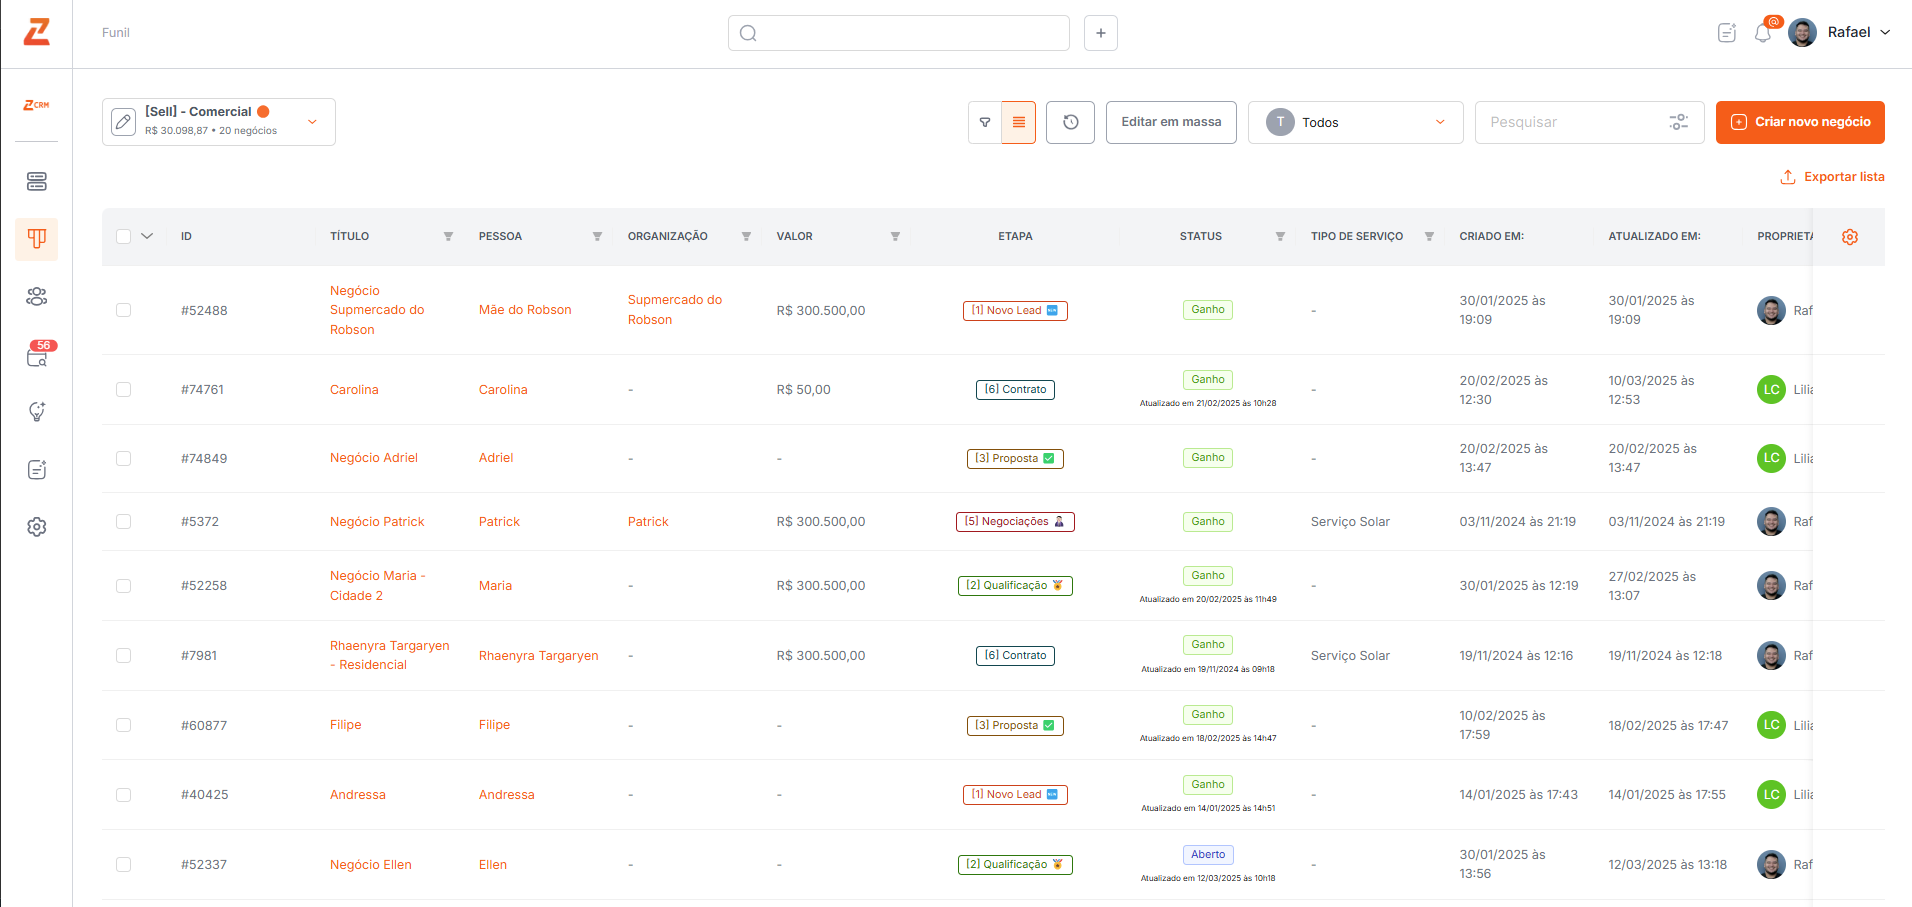Check the row #52258 checkbox
This screenshot has height=907, width=1912.
123,585
